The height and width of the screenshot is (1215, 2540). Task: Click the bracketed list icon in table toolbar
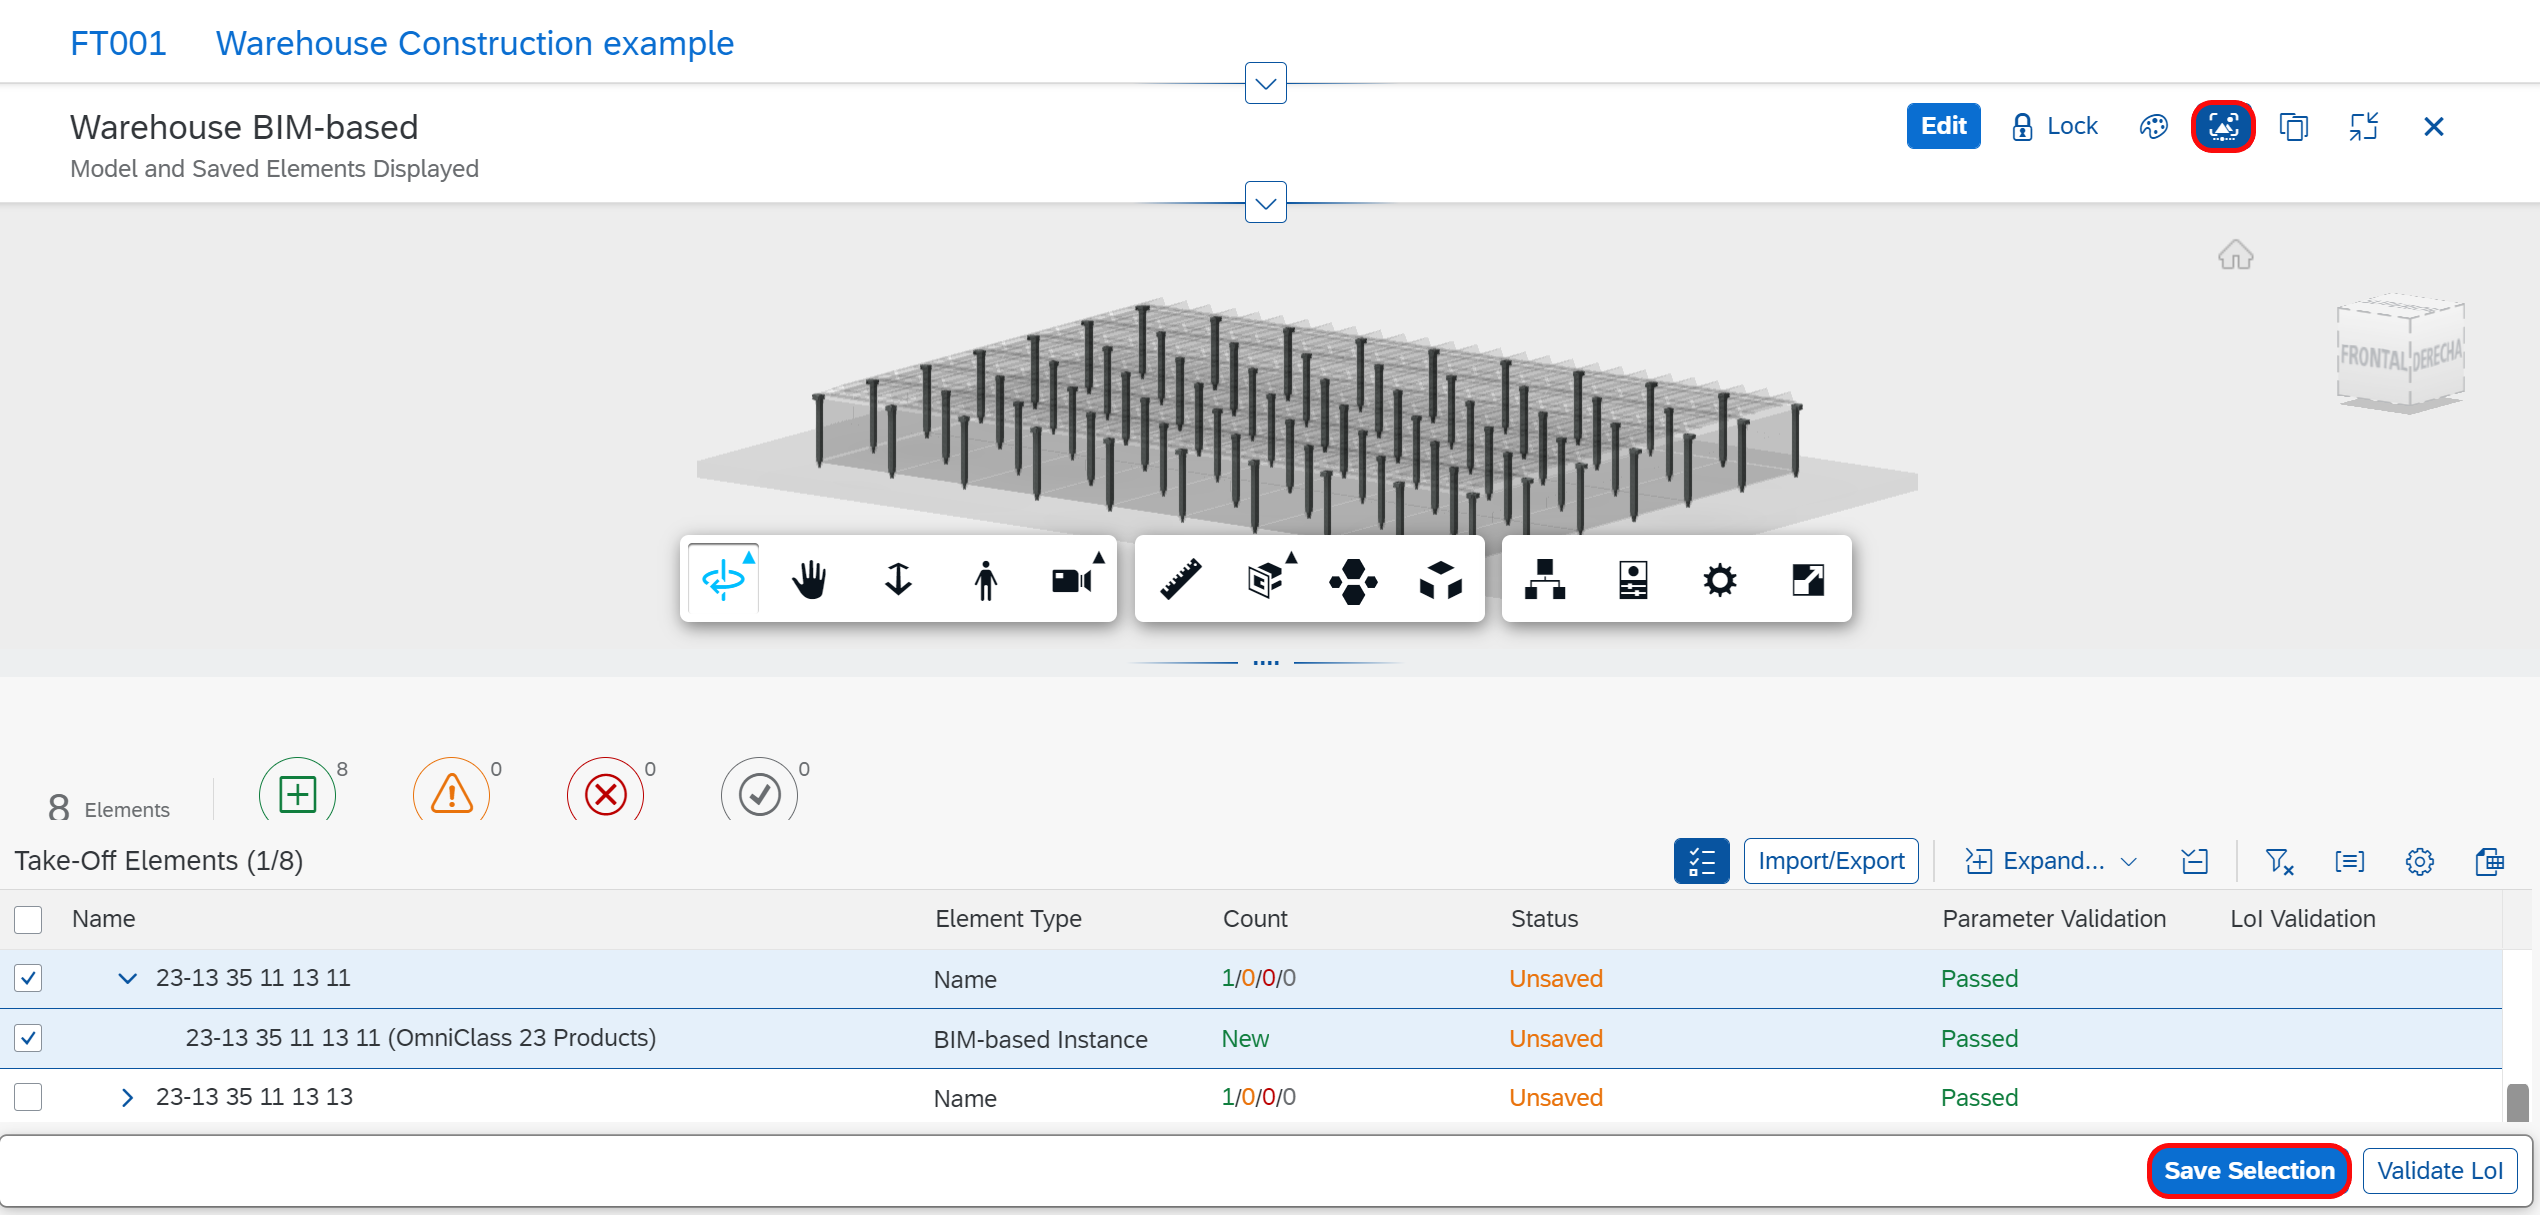coord(2349,861)
